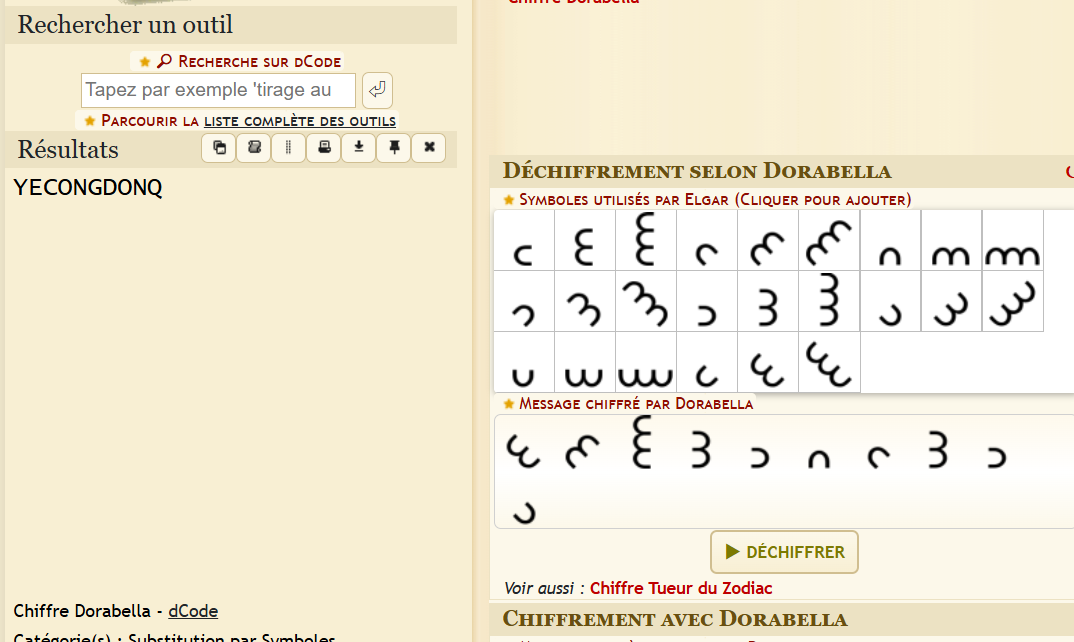Open the 'liste complète des outils' link
1074x642 pixels.
click(x=299, y=121)
